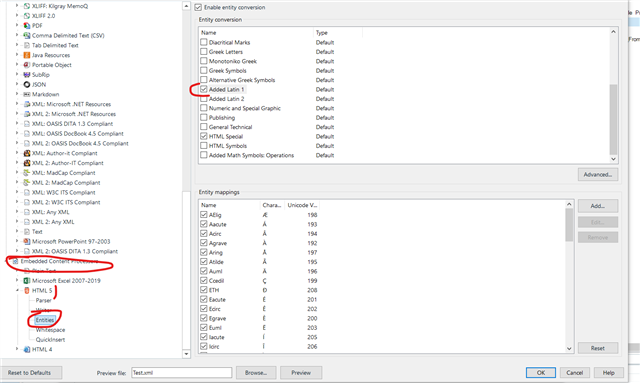Click the PDF file type icon

coord(27,26)
